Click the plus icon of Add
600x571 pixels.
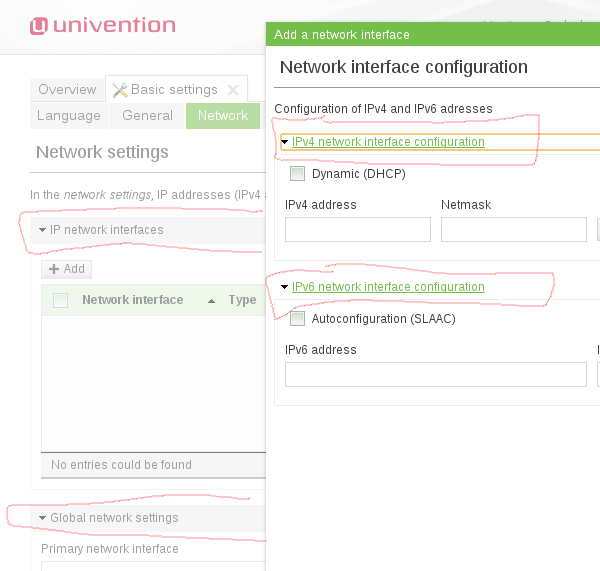pos(55,269)
